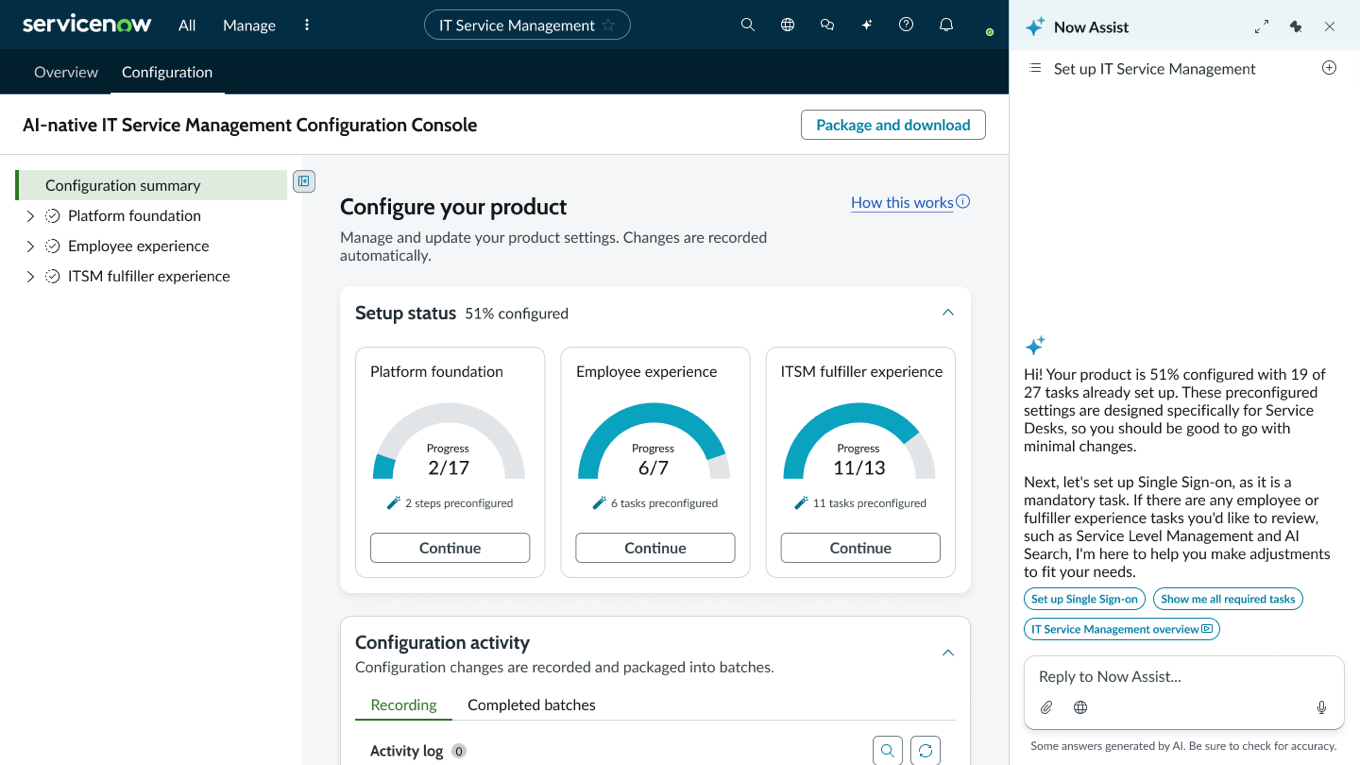Screen dimensions: 1360x765
Task: Collapse the Configuration activity section
Action: pyautogui.click(x=948, y=653)
